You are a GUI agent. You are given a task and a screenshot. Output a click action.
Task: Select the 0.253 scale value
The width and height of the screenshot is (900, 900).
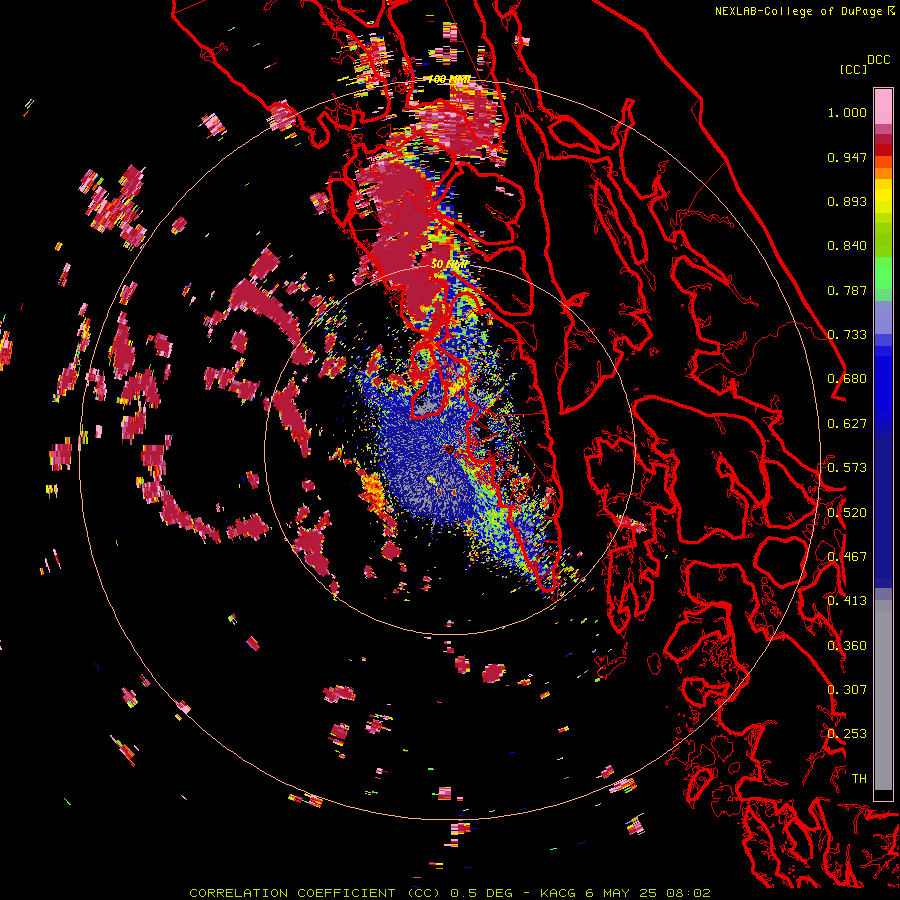[847, 734]
